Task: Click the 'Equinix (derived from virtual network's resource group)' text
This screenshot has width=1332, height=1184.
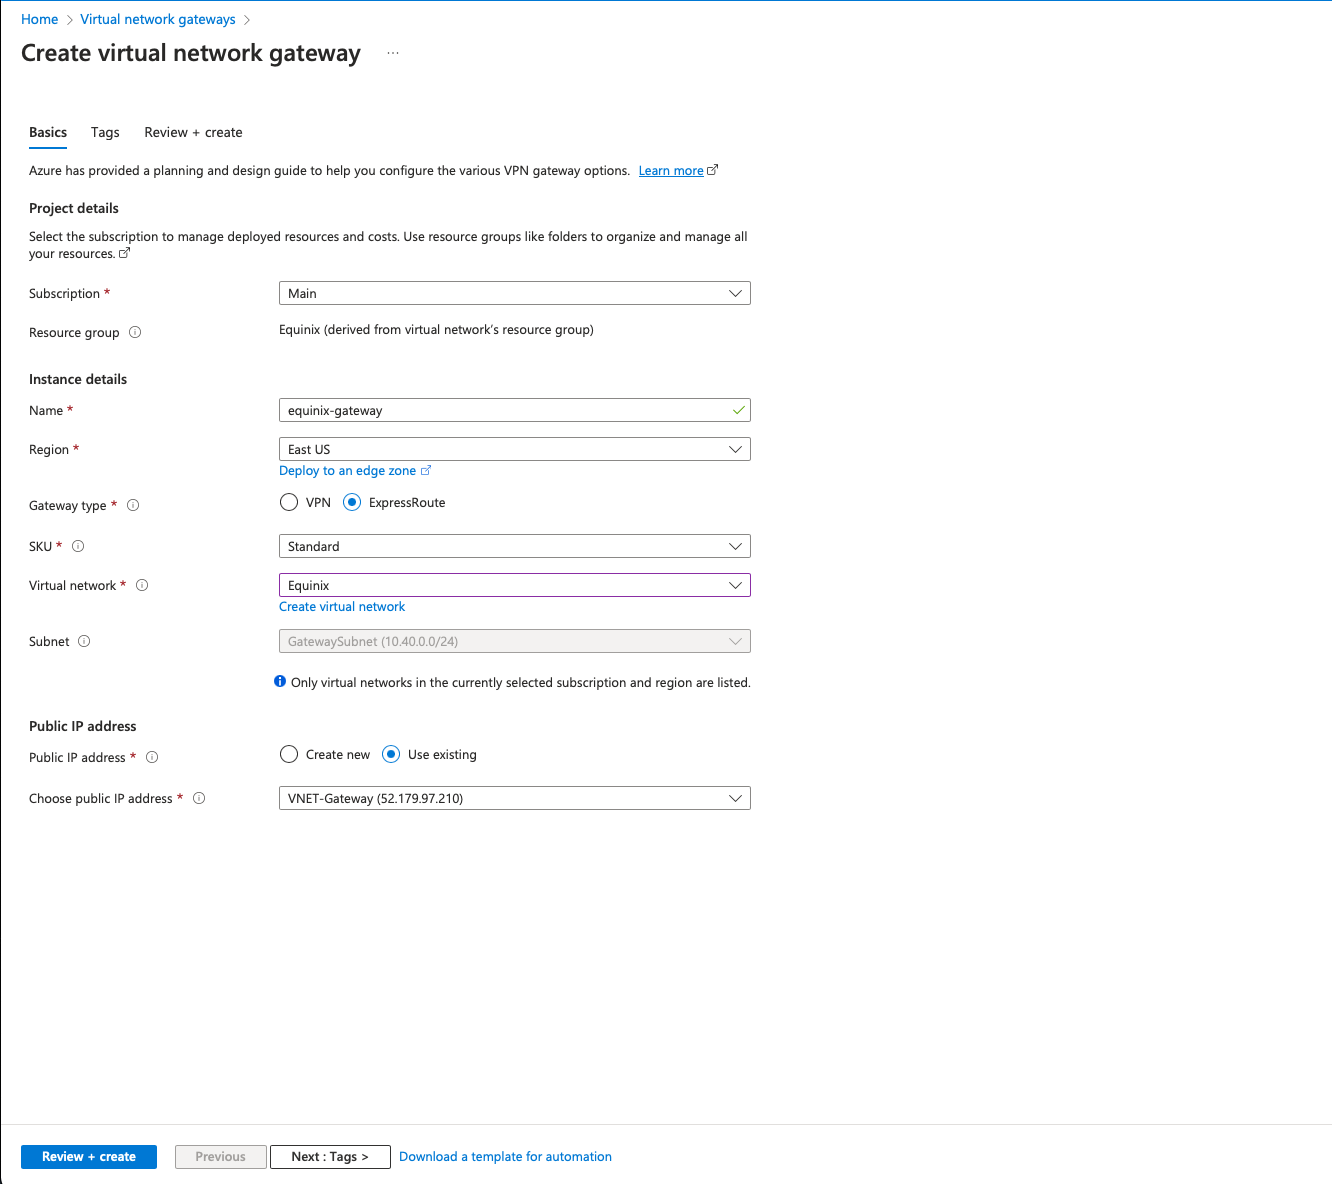Action: point(436,329)
